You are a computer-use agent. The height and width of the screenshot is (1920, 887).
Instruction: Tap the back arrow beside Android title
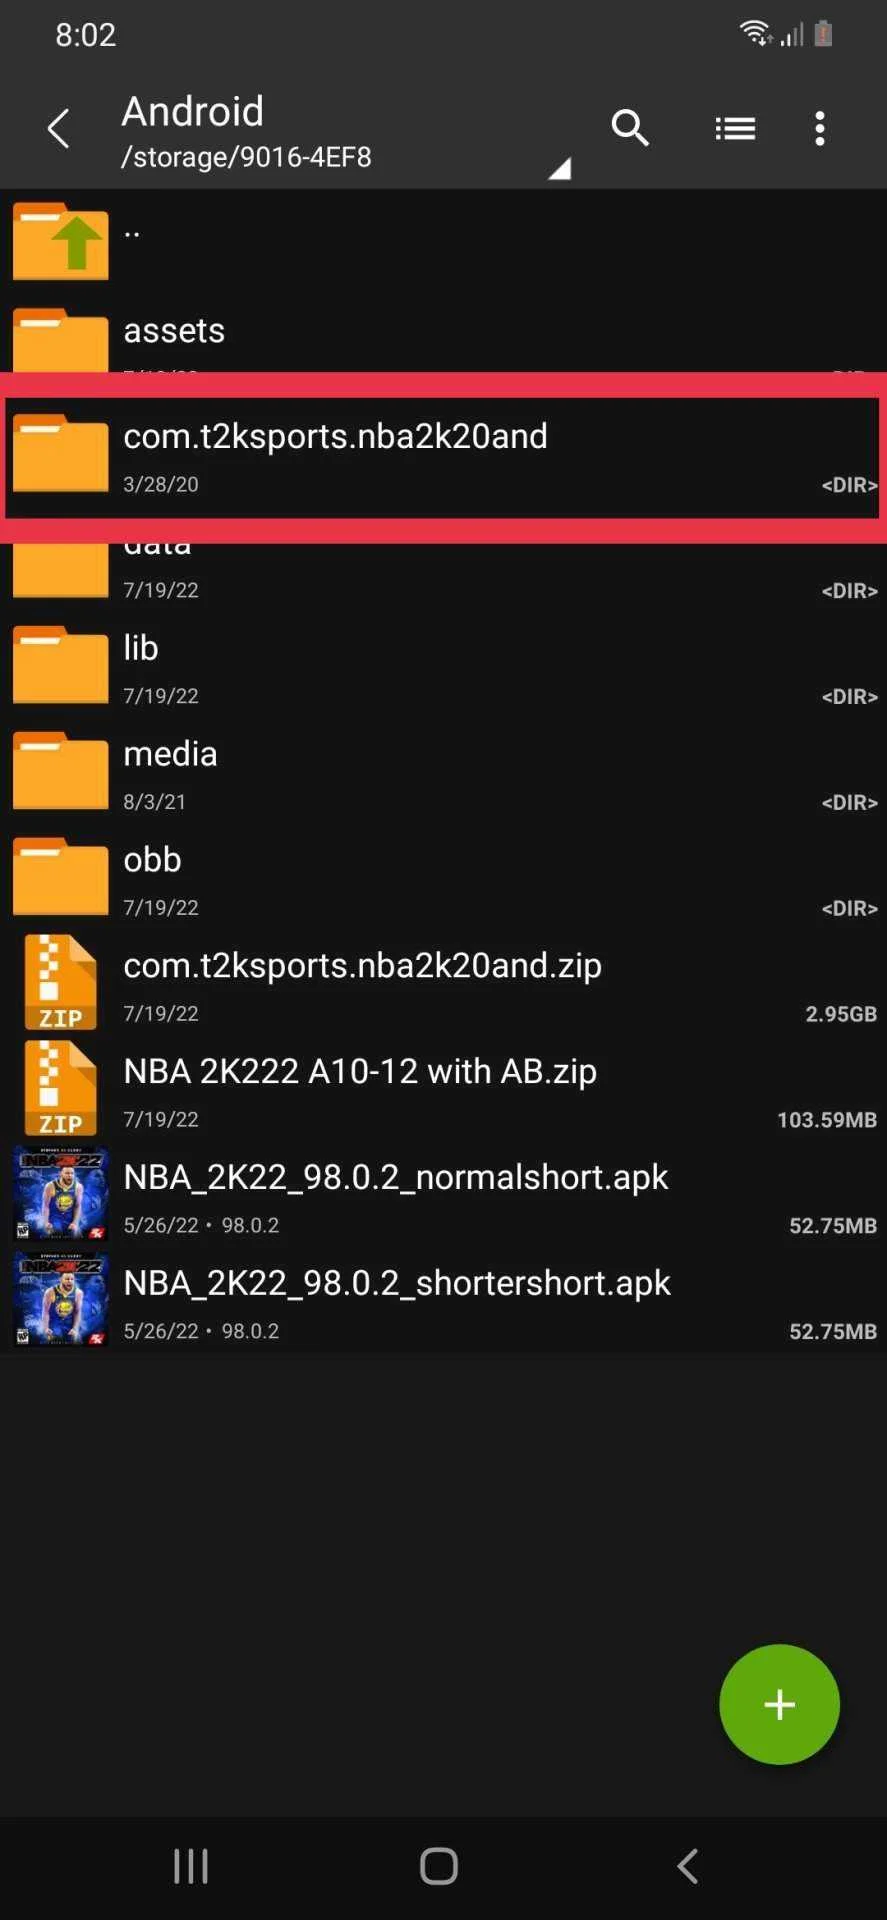pyautogui.click(x=59, y=128)
